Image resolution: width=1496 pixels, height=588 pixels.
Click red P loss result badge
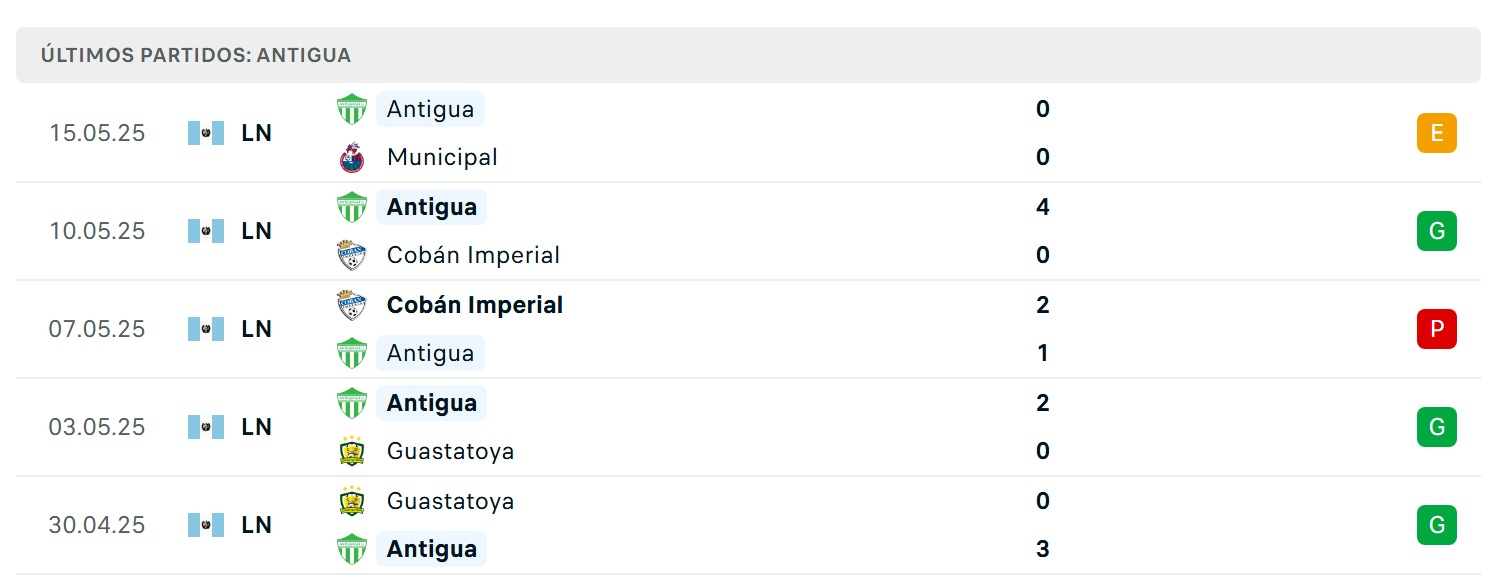click(x=1437, y=329)
